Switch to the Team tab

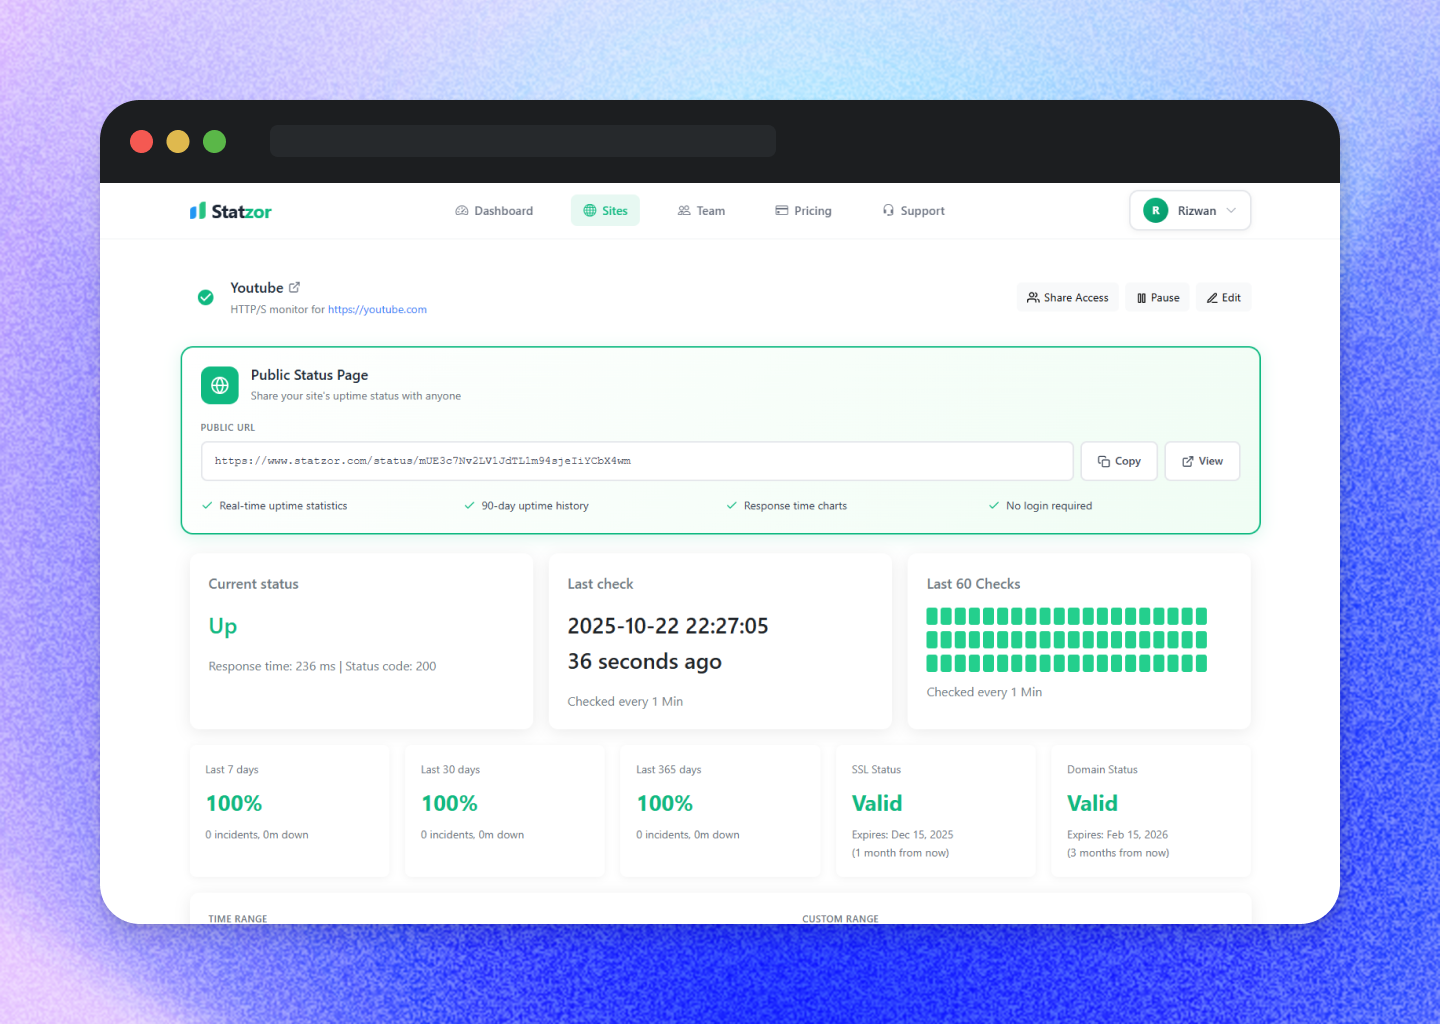701,210
